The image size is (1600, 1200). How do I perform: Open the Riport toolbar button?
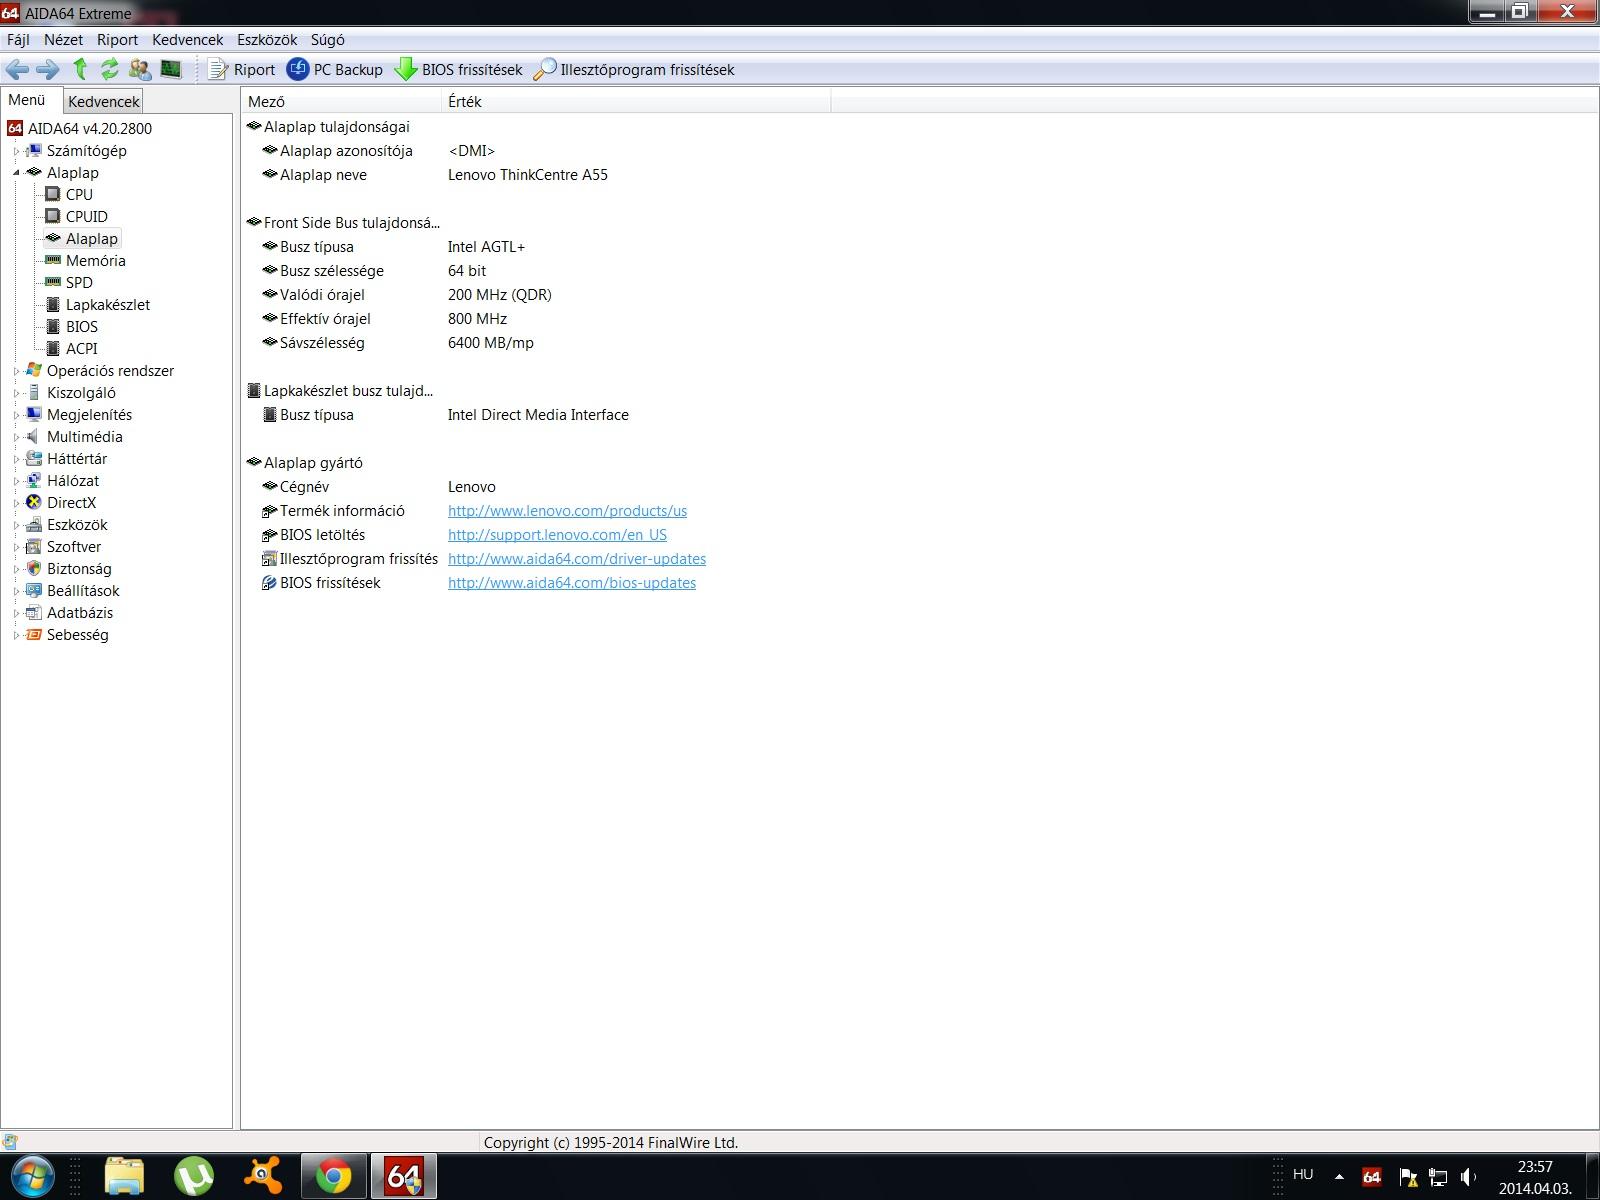click(x=241, y=69)
